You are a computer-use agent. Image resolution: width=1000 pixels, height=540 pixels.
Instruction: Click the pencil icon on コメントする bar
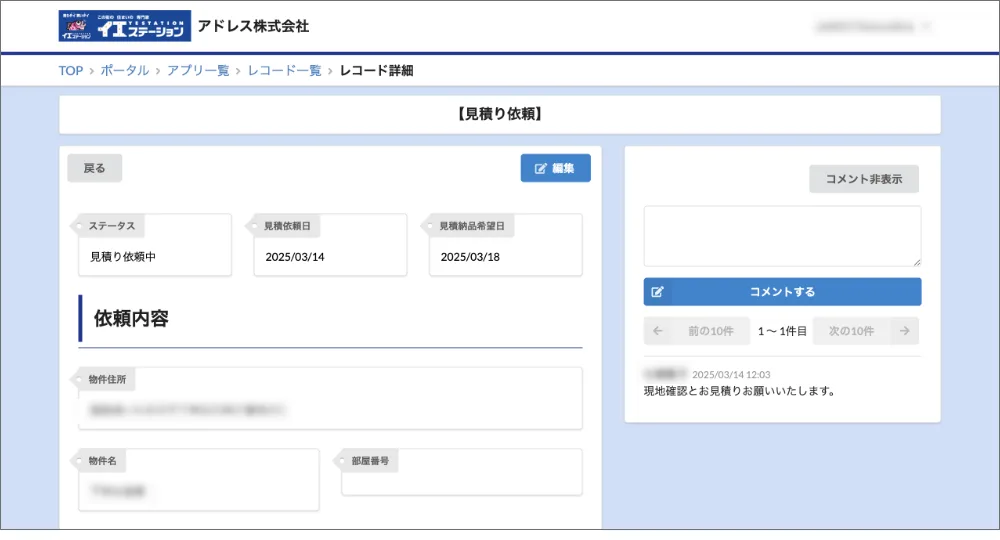click(657, 292)
